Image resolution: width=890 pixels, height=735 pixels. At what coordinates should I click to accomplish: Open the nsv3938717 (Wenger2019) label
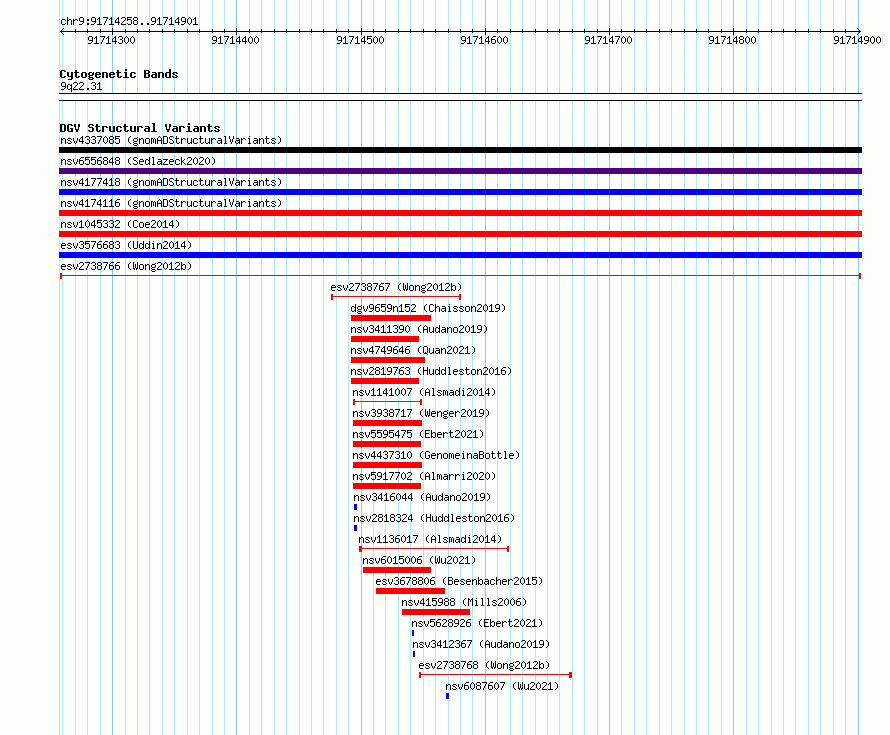[421, 413]
